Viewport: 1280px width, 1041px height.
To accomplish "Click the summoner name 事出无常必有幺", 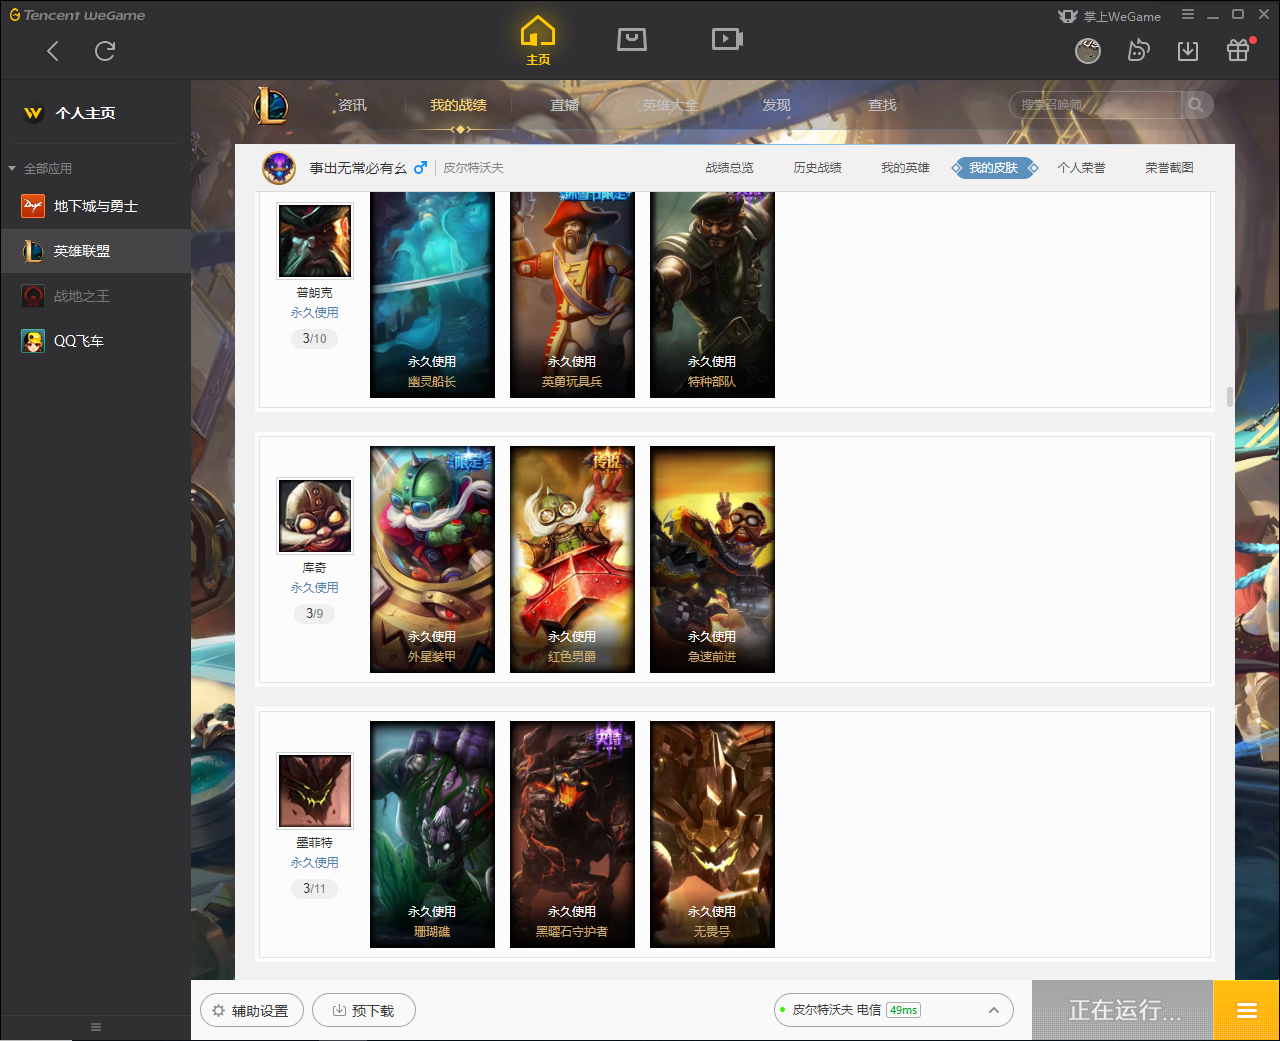I will (x=357, y=168).
